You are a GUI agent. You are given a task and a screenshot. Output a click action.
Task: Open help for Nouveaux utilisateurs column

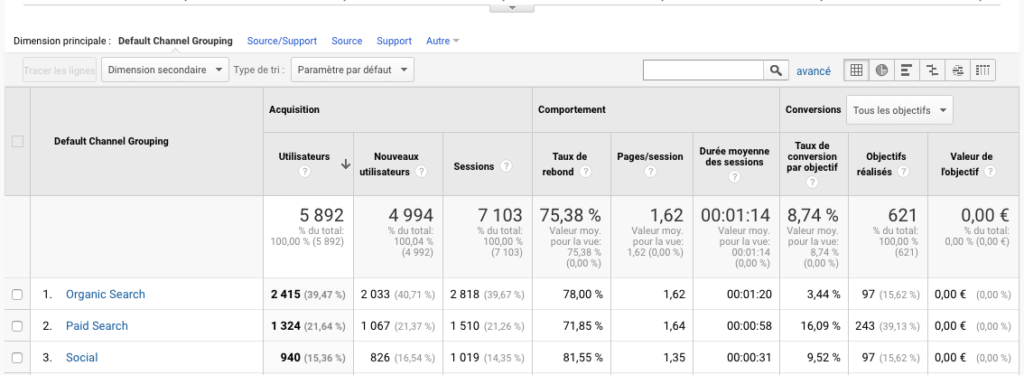[x=422, y=172]
